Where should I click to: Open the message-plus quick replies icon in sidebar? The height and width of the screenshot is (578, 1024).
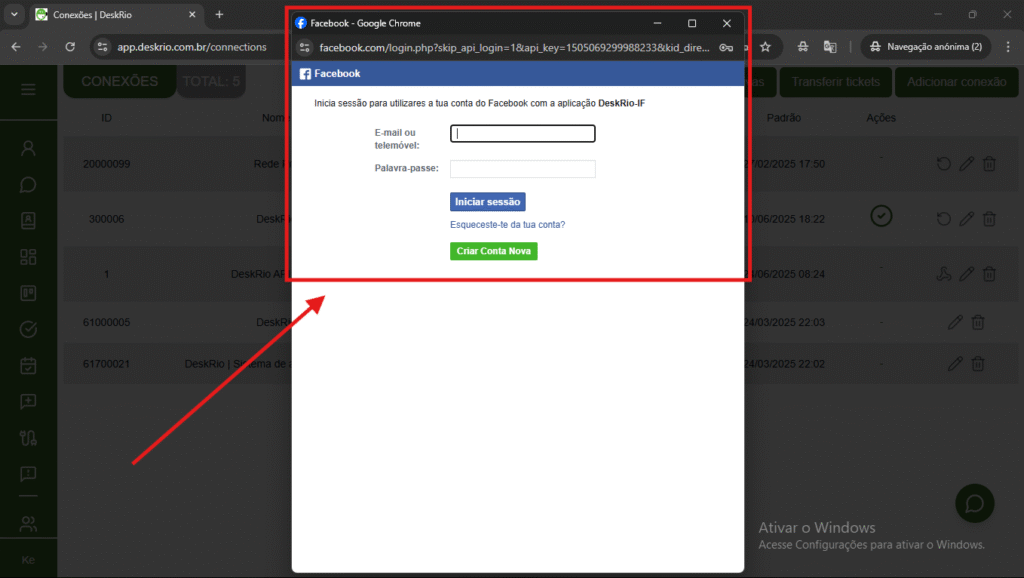[28, 402]
